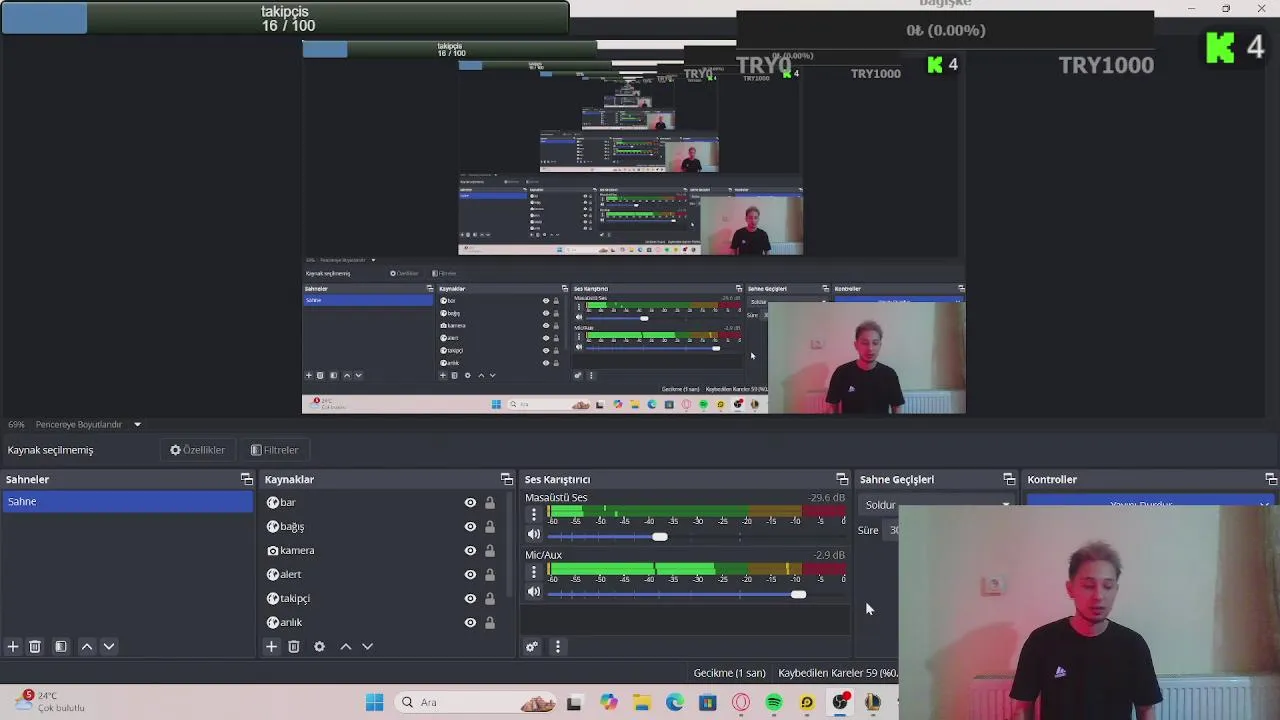1280x720 pixels.
Task: Toggle lock on the alert source
Action: [490, 575]
